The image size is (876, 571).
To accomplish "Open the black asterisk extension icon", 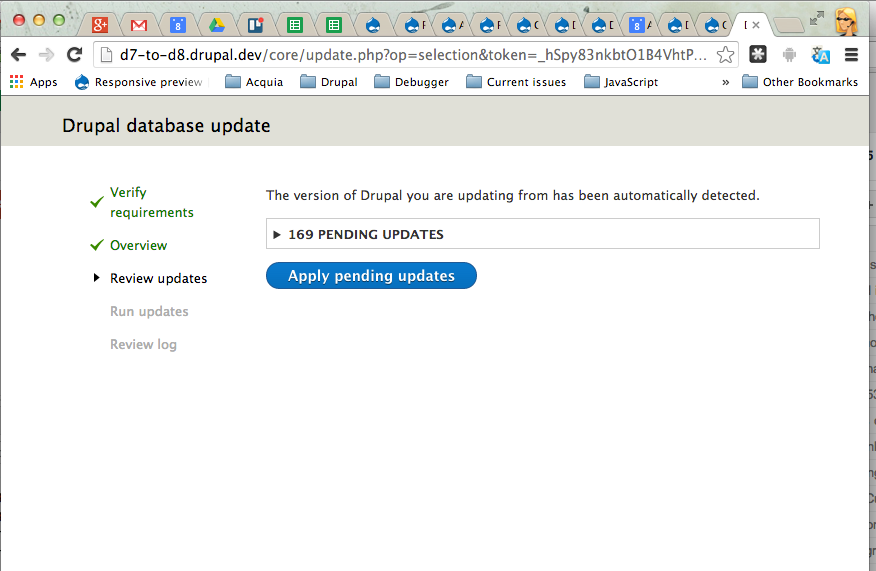I will pos(758,54).
